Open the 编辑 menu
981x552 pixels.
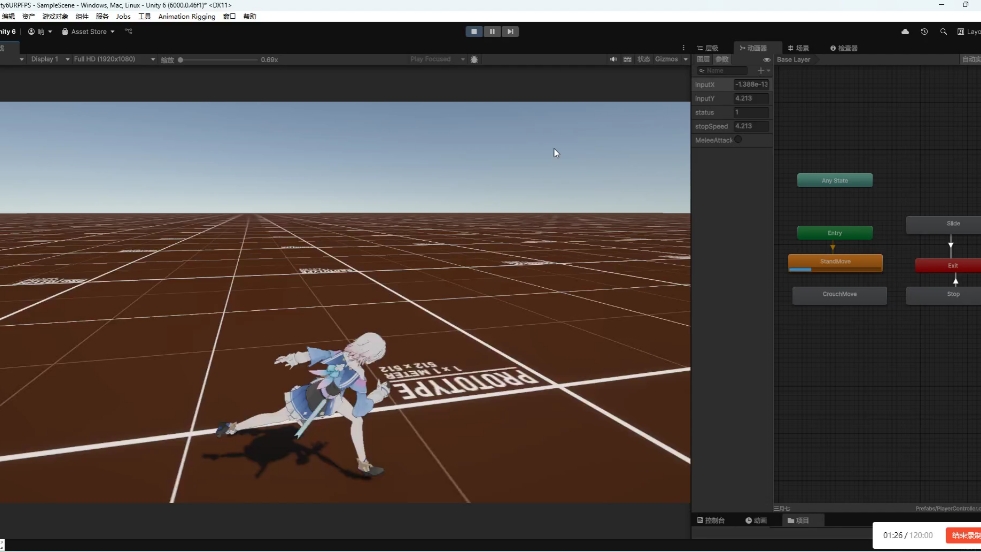click(8, 16)
